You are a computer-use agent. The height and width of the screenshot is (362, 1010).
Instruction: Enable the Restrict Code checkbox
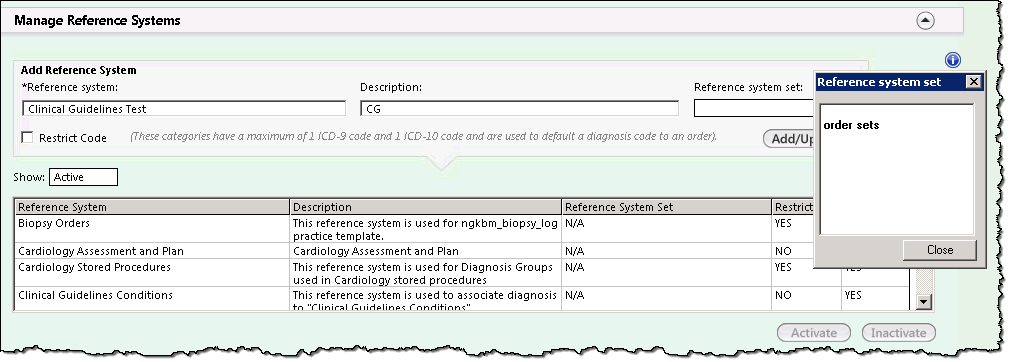pos(27,137)
